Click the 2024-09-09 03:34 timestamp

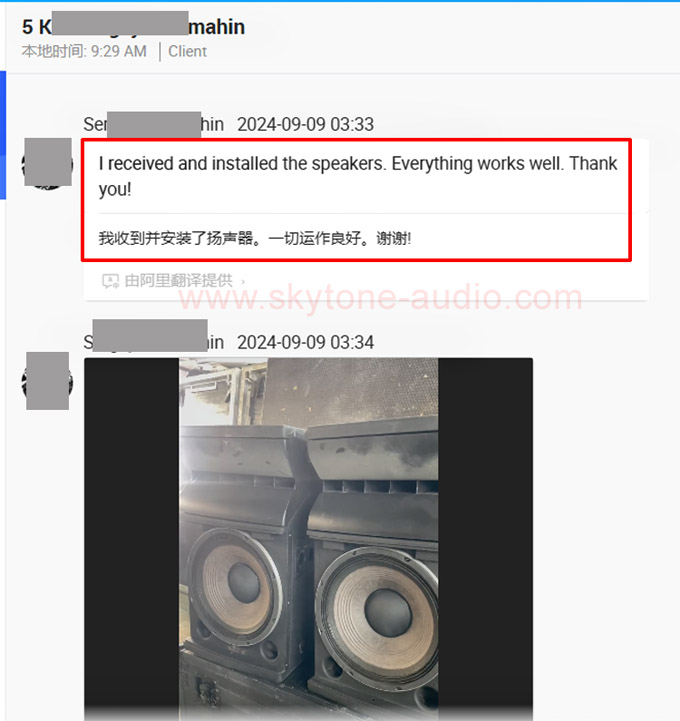point(305,343)
